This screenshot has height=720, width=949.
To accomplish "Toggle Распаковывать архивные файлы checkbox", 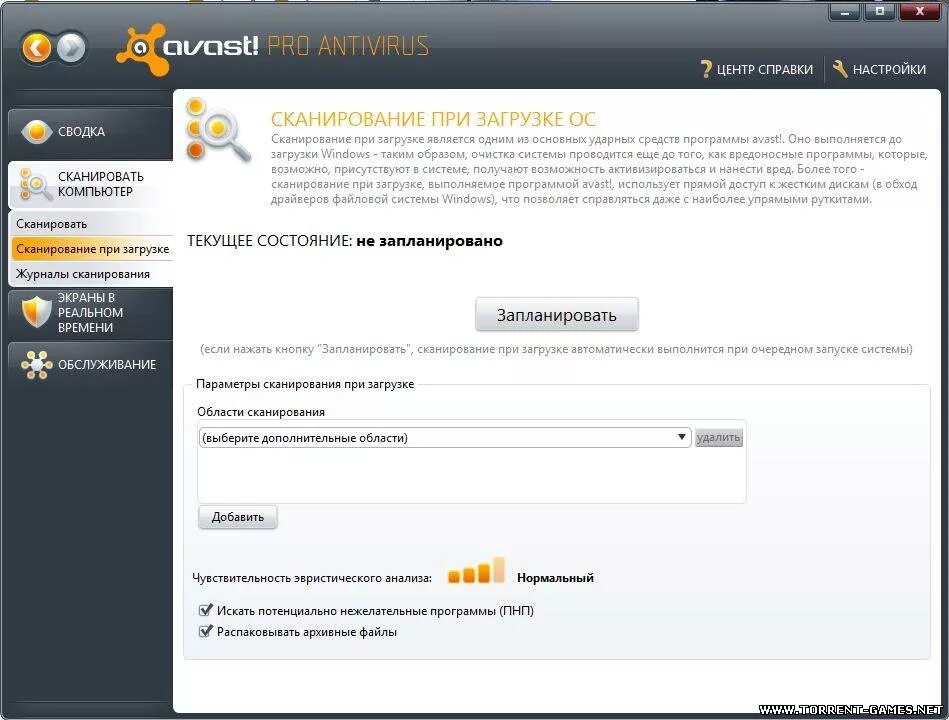I will [x=206, y=631].
